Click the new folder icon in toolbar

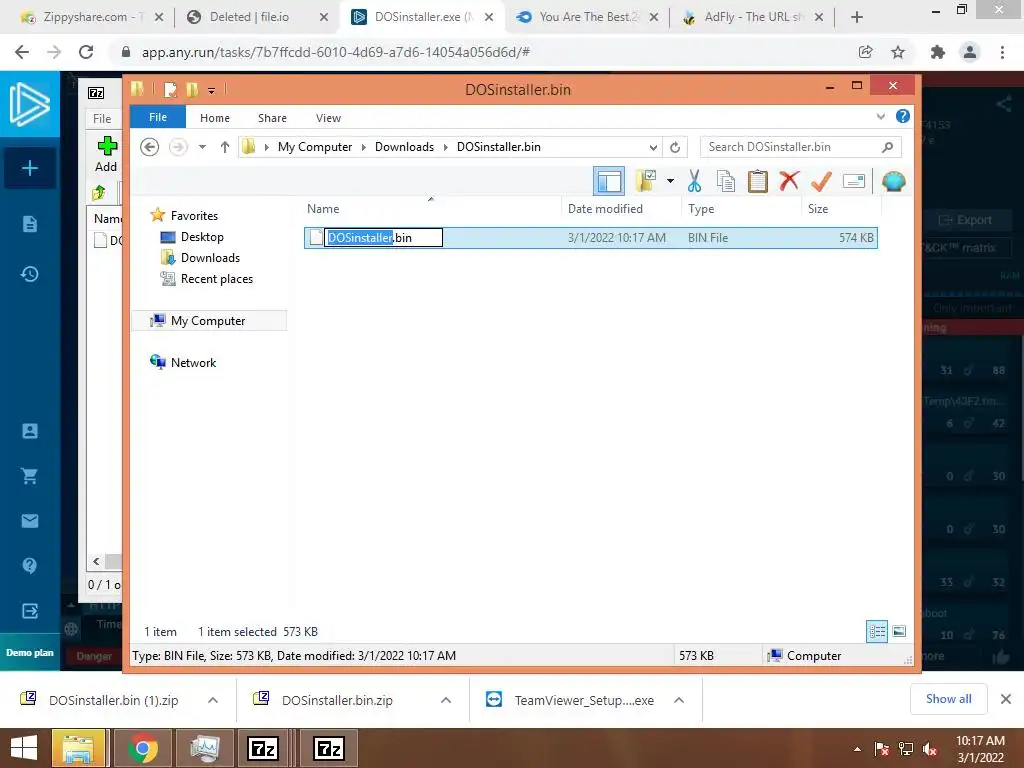pos(645,181)
